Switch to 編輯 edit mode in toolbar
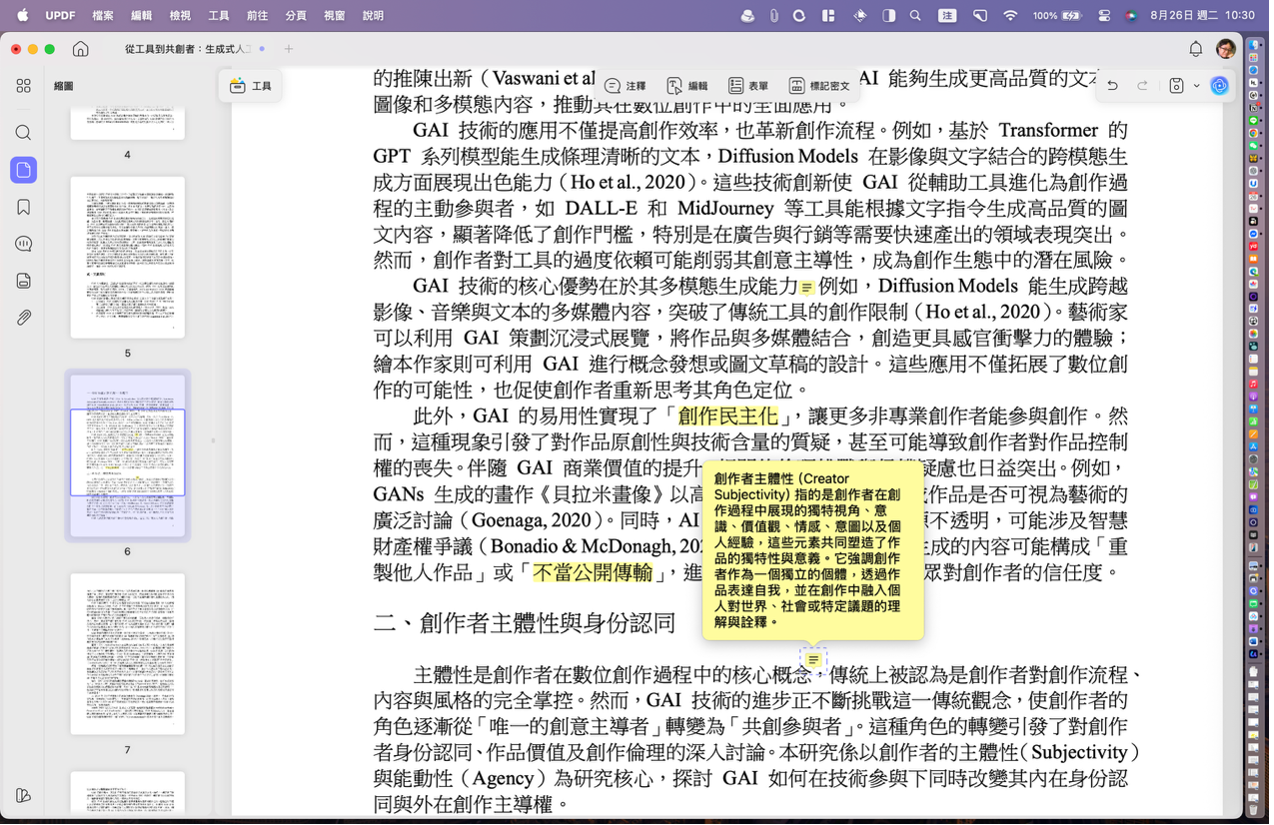Viewport: 1274px width, 825px height. 688,86
